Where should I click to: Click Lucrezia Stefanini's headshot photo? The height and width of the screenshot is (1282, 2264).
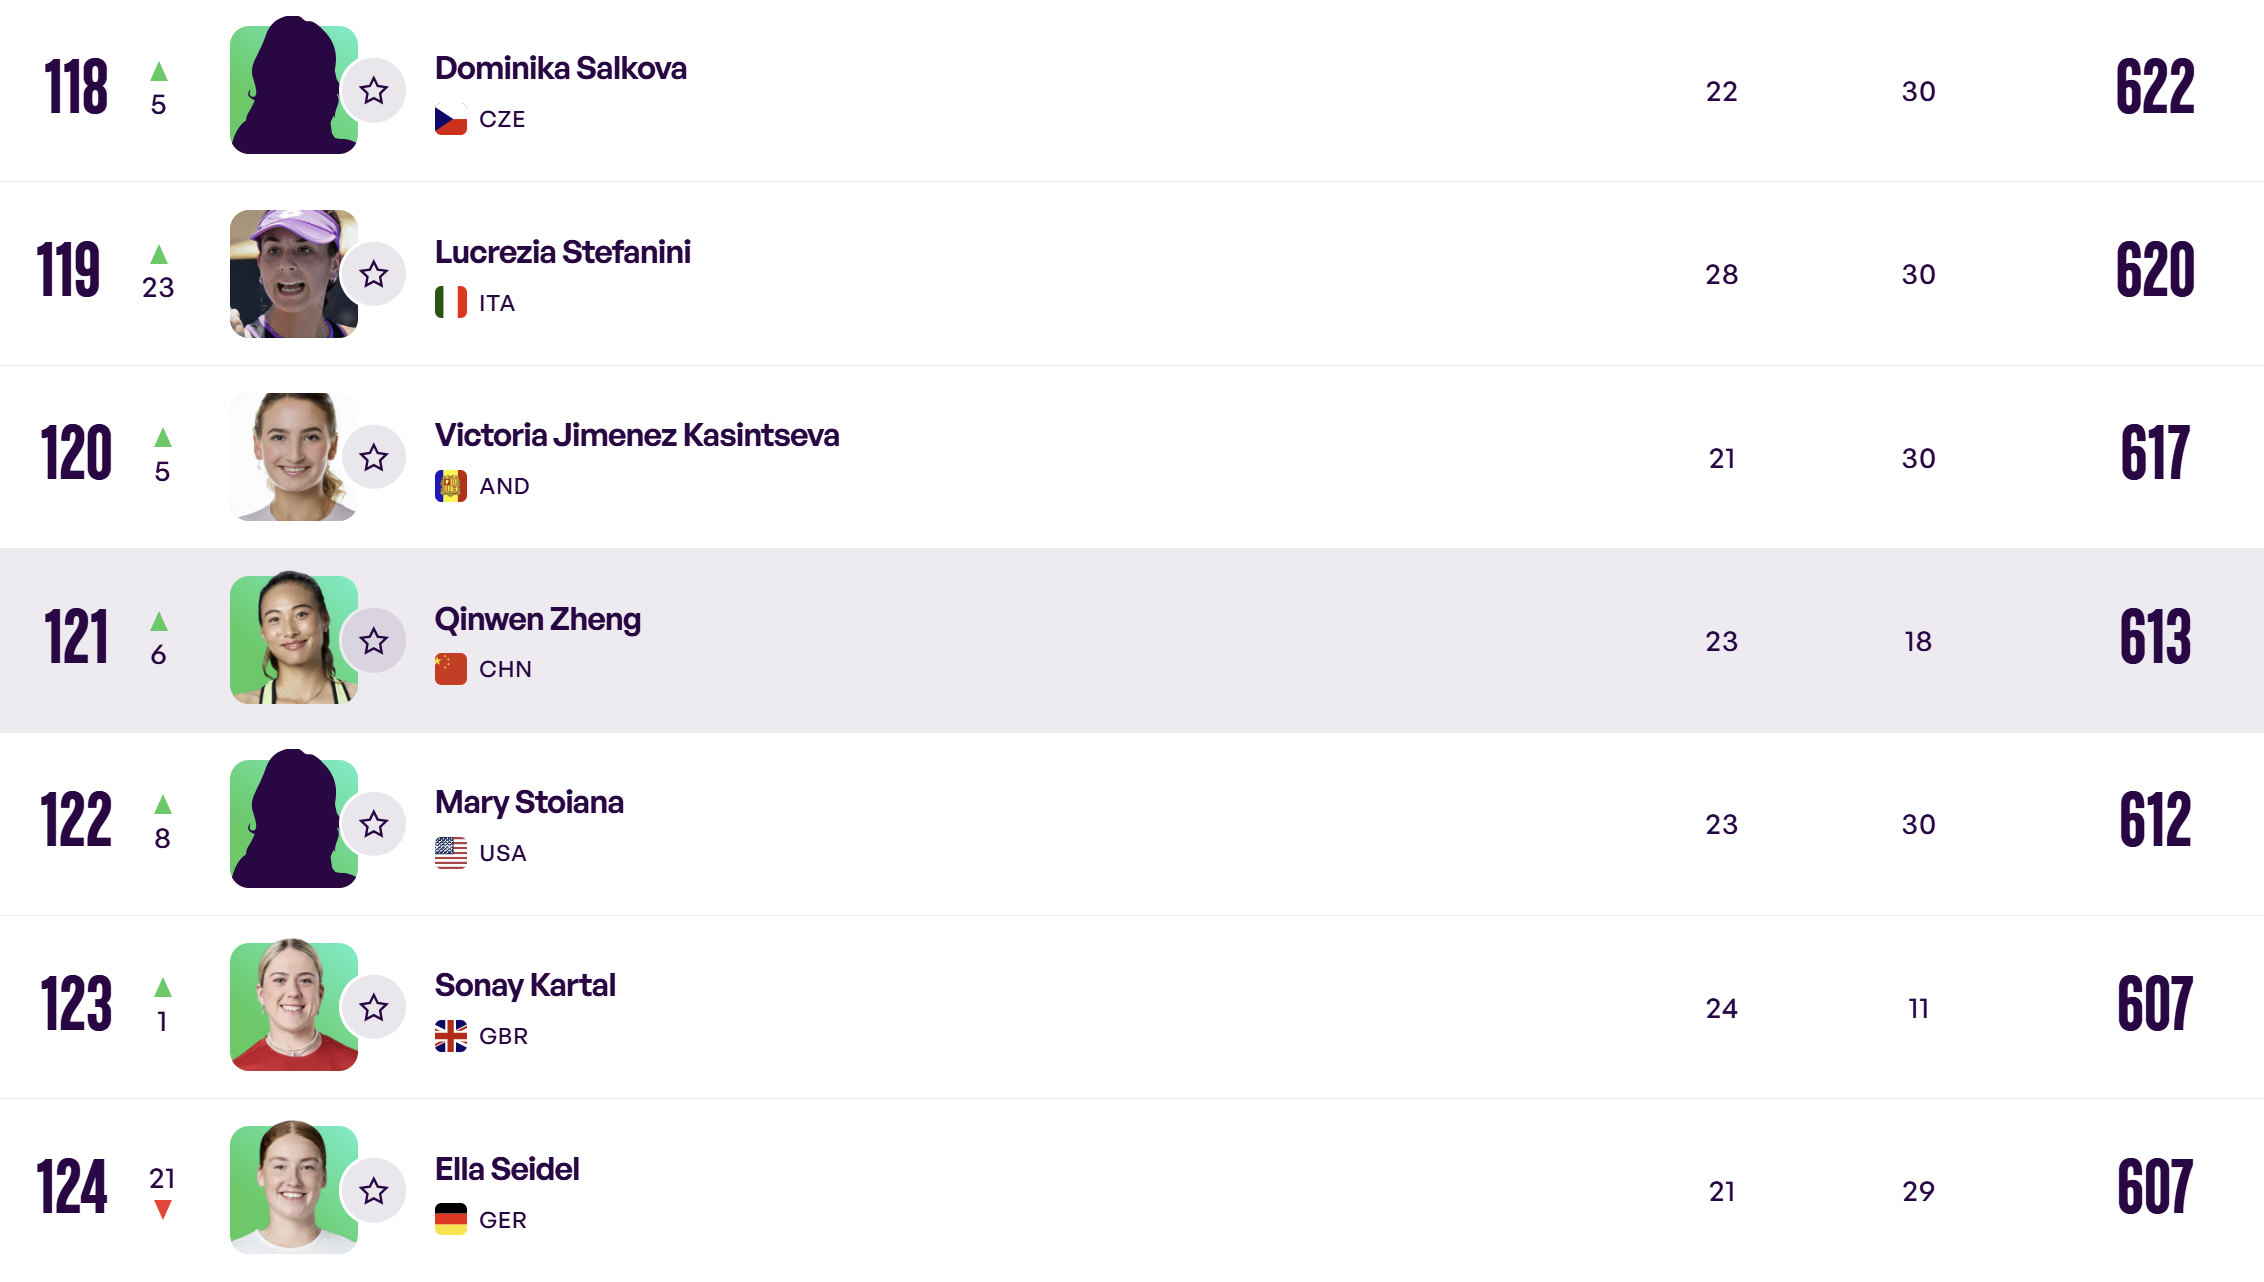(x=293, y=274)
